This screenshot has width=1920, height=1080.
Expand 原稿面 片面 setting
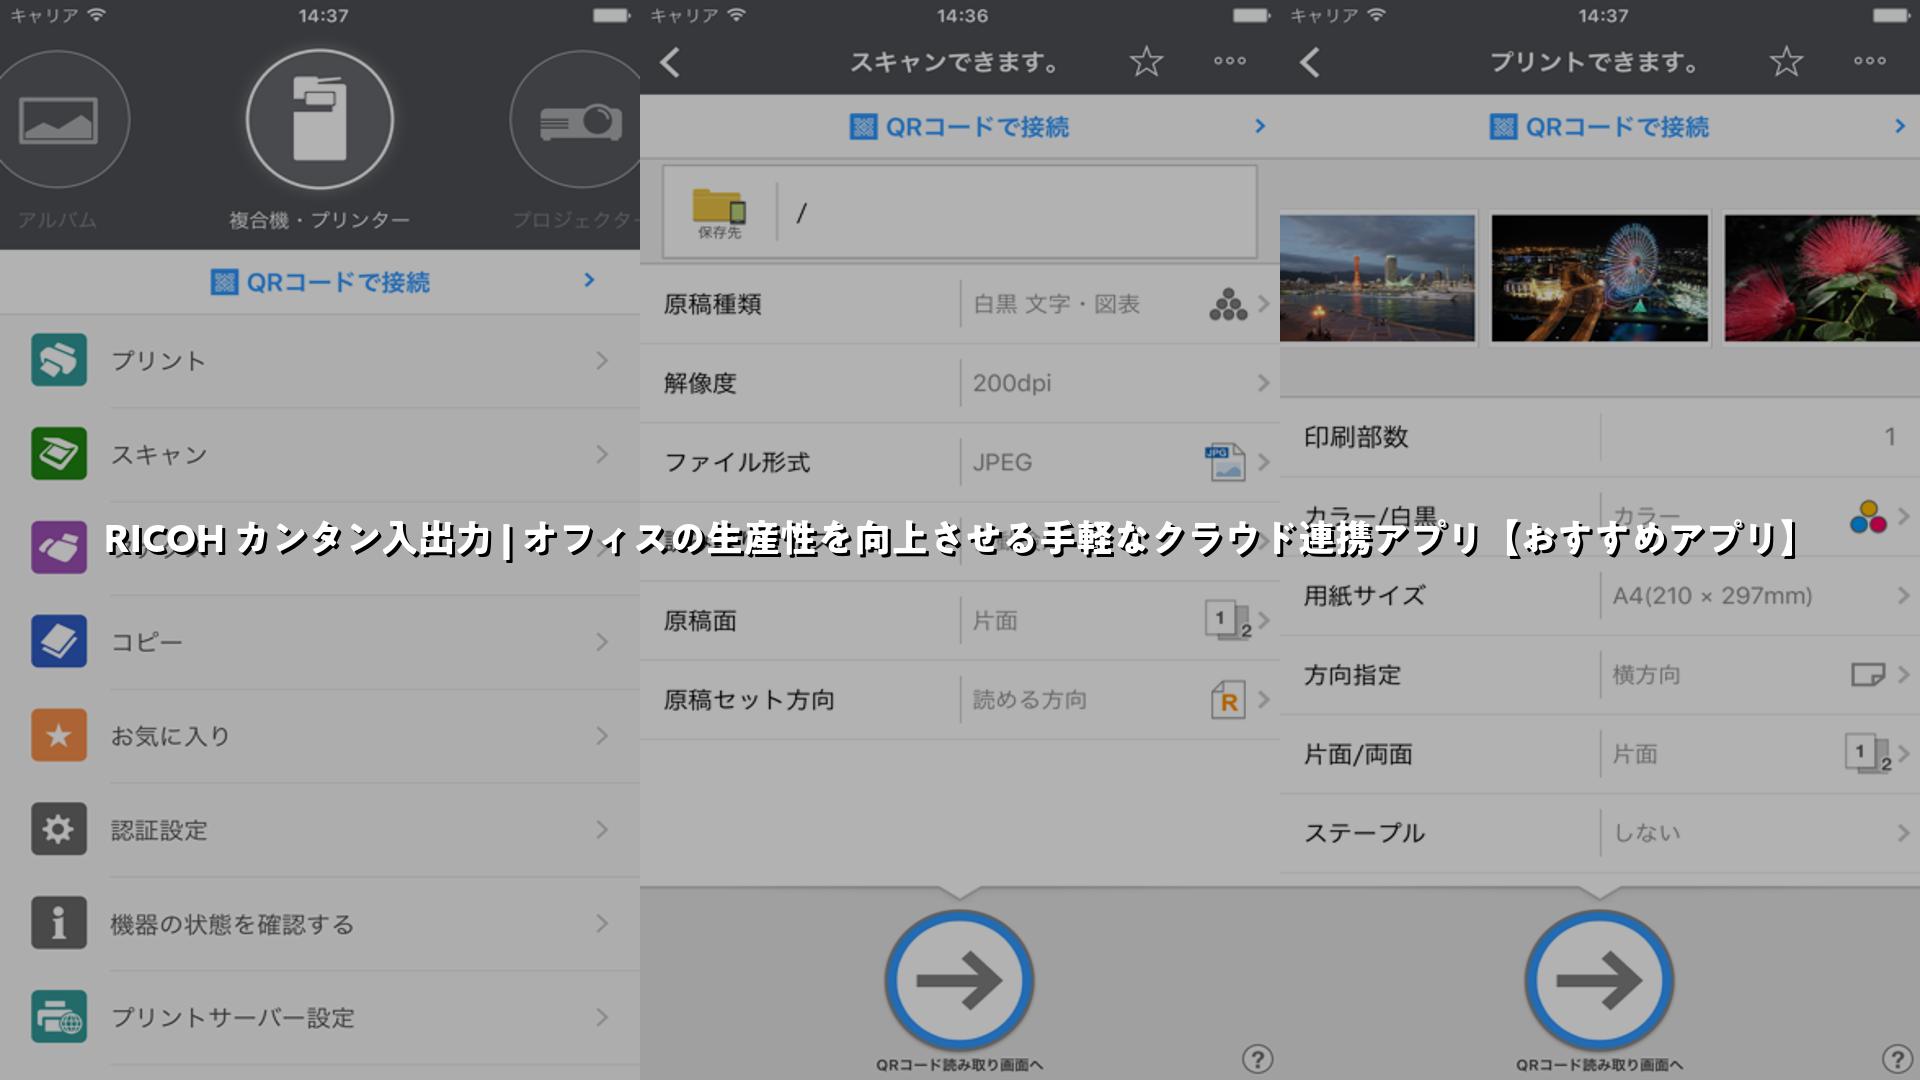[x=960, y=621]
